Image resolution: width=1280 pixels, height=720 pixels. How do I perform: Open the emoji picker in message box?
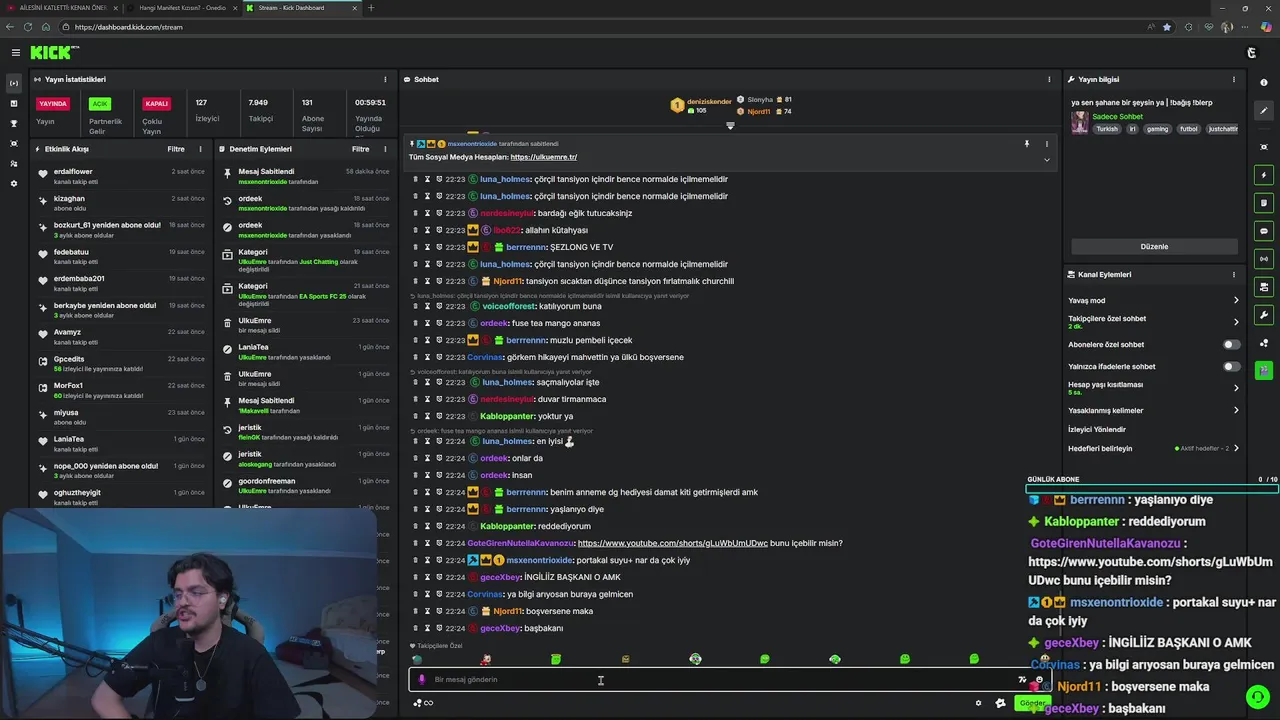1039,680
